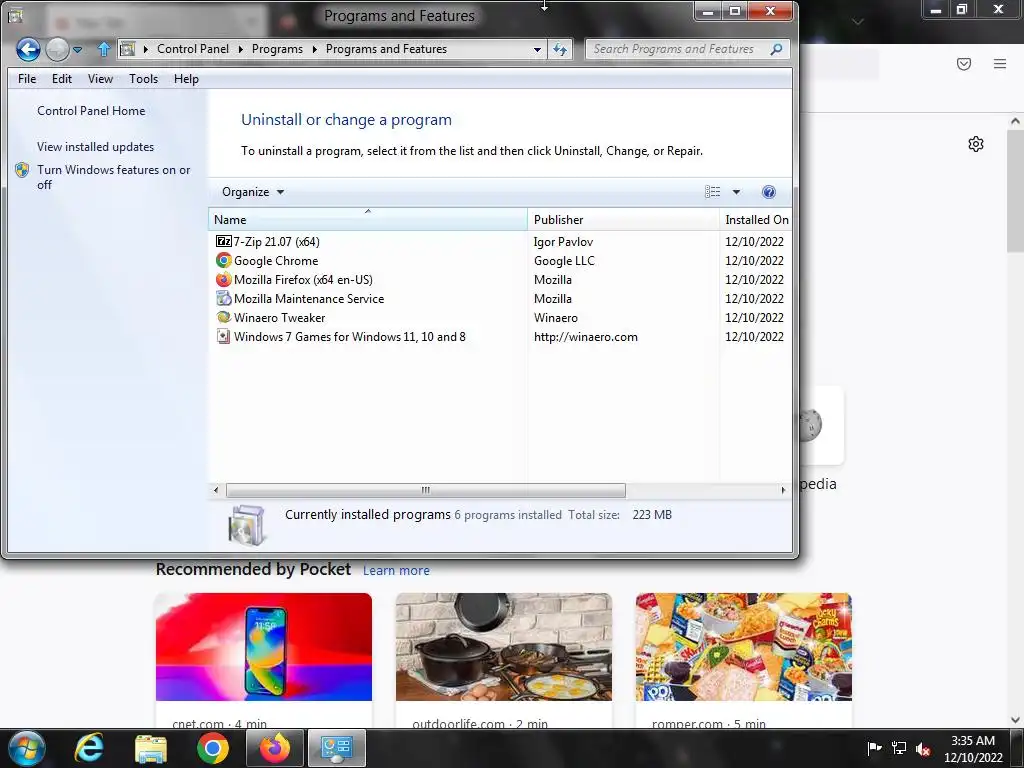Click the Up one level arrow
Image resolution: width=1024 pixels, height=768 pixels.
point(104,49)
